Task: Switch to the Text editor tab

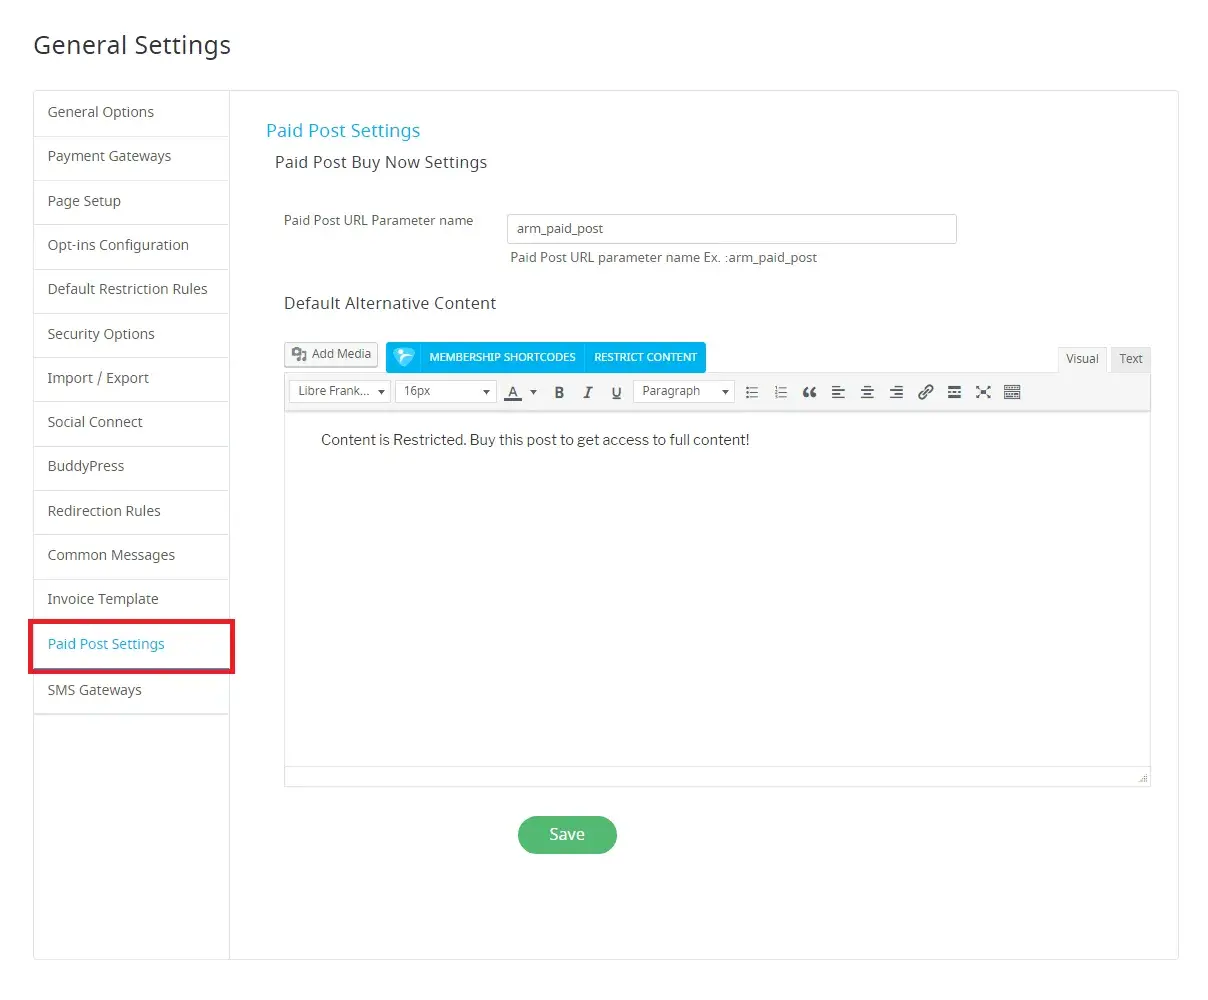Action: coord(1130,359)
